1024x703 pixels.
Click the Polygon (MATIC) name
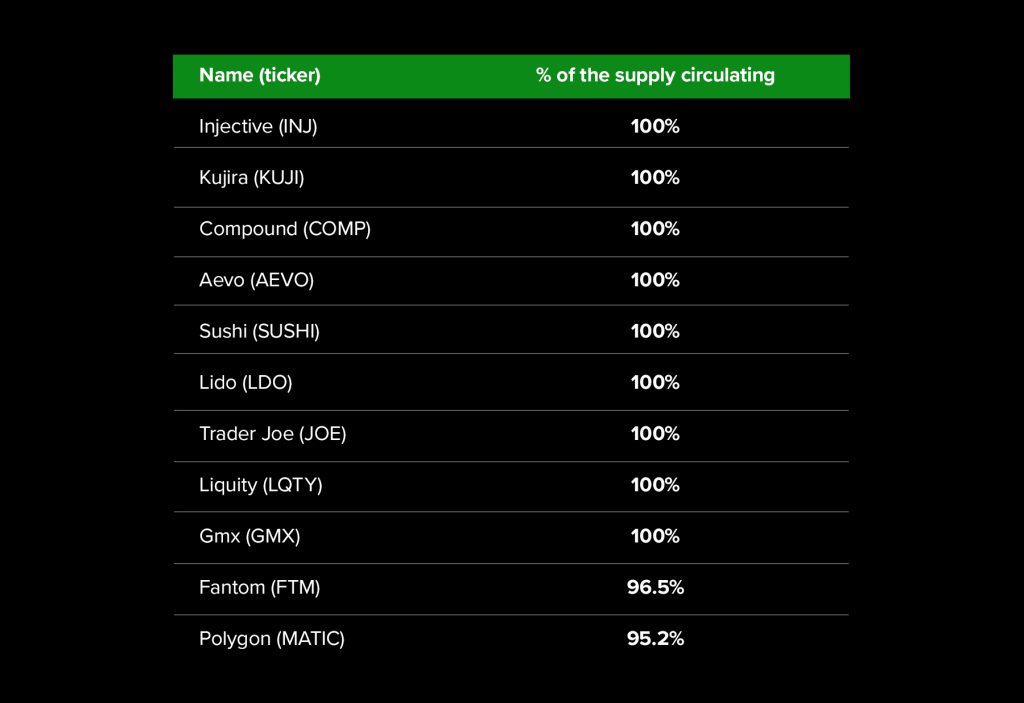(272, 638)
